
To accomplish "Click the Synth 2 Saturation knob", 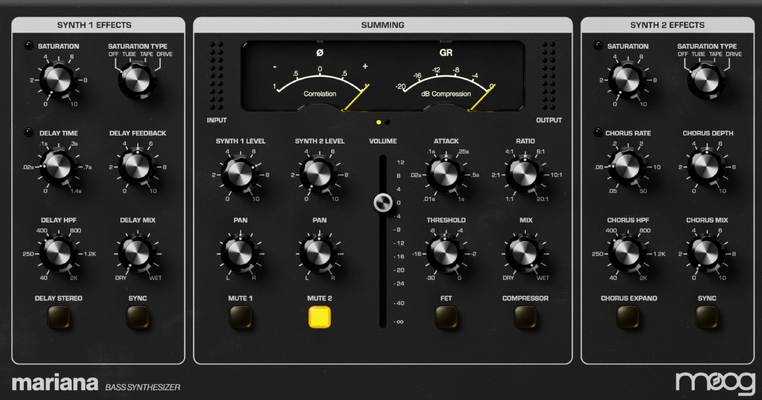I will click(x=627, y=79).
